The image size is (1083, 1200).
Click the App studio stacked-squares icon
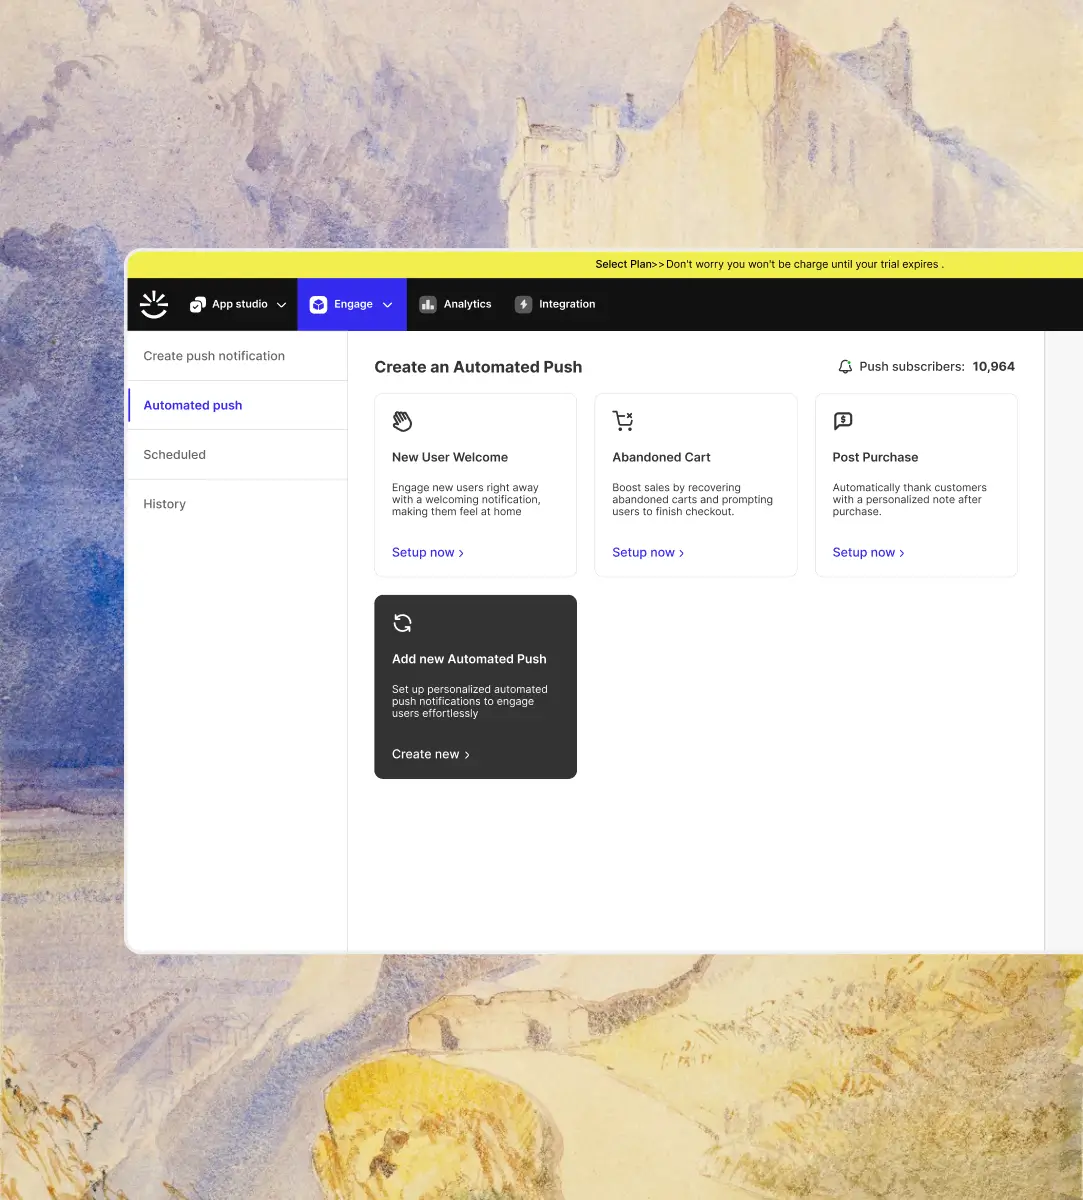198,304
